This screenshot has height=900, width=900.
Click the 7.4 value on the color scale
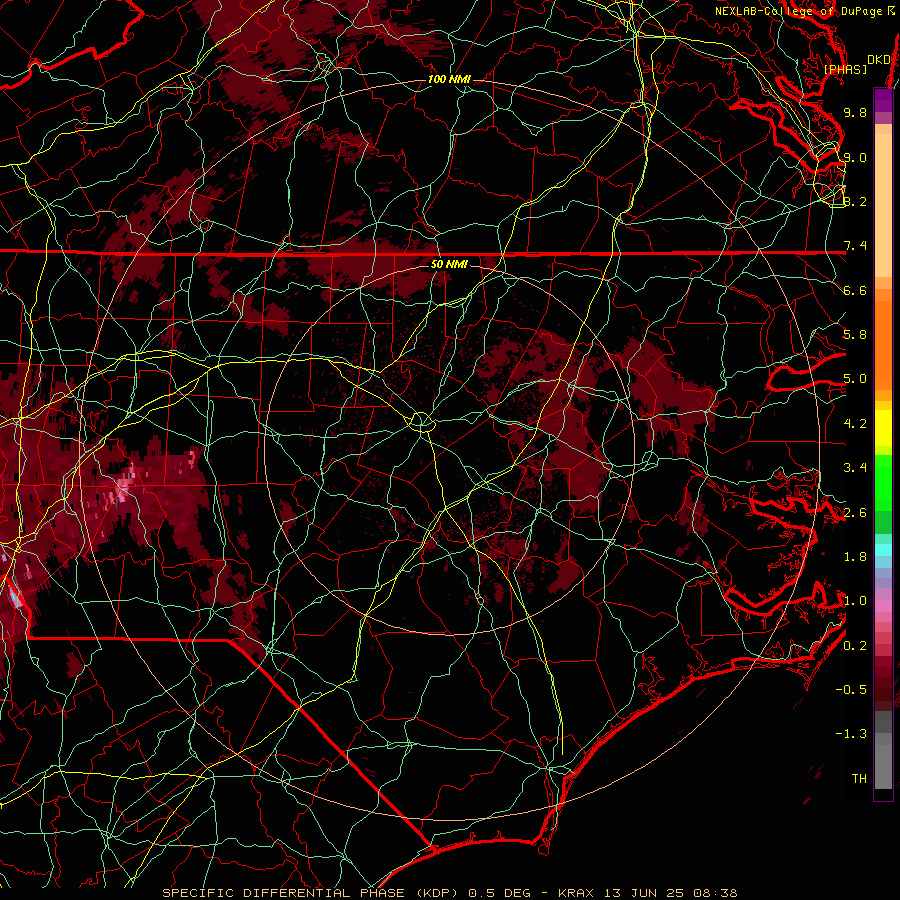855,246
